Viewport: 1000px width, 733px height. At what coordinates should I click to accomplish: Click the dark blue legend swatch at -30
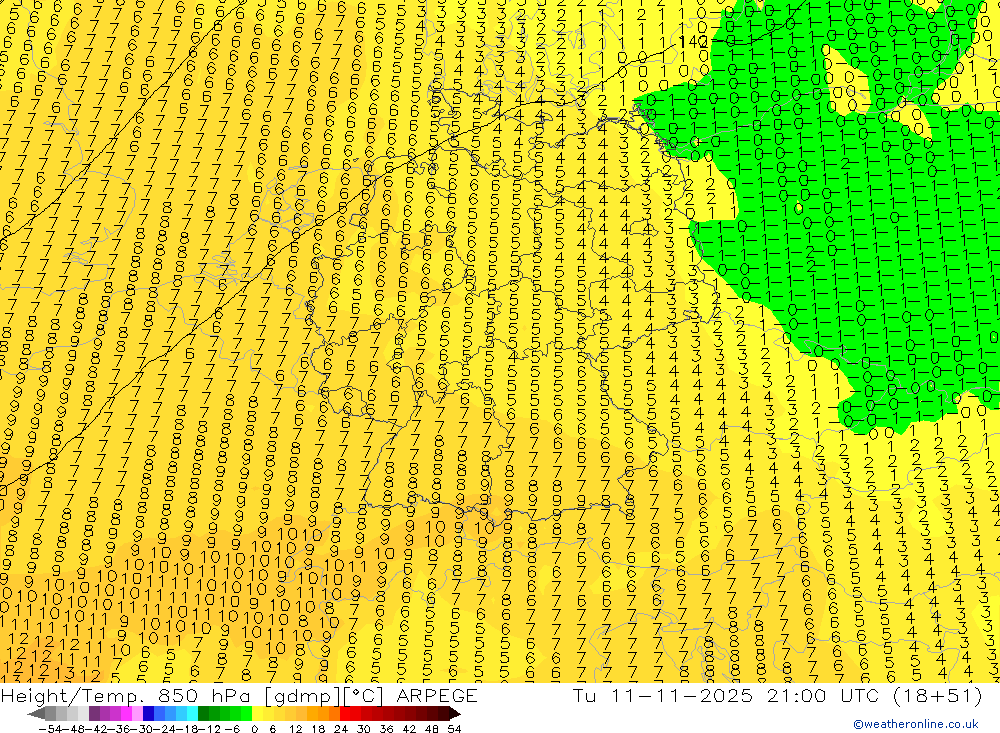point(149,713)
